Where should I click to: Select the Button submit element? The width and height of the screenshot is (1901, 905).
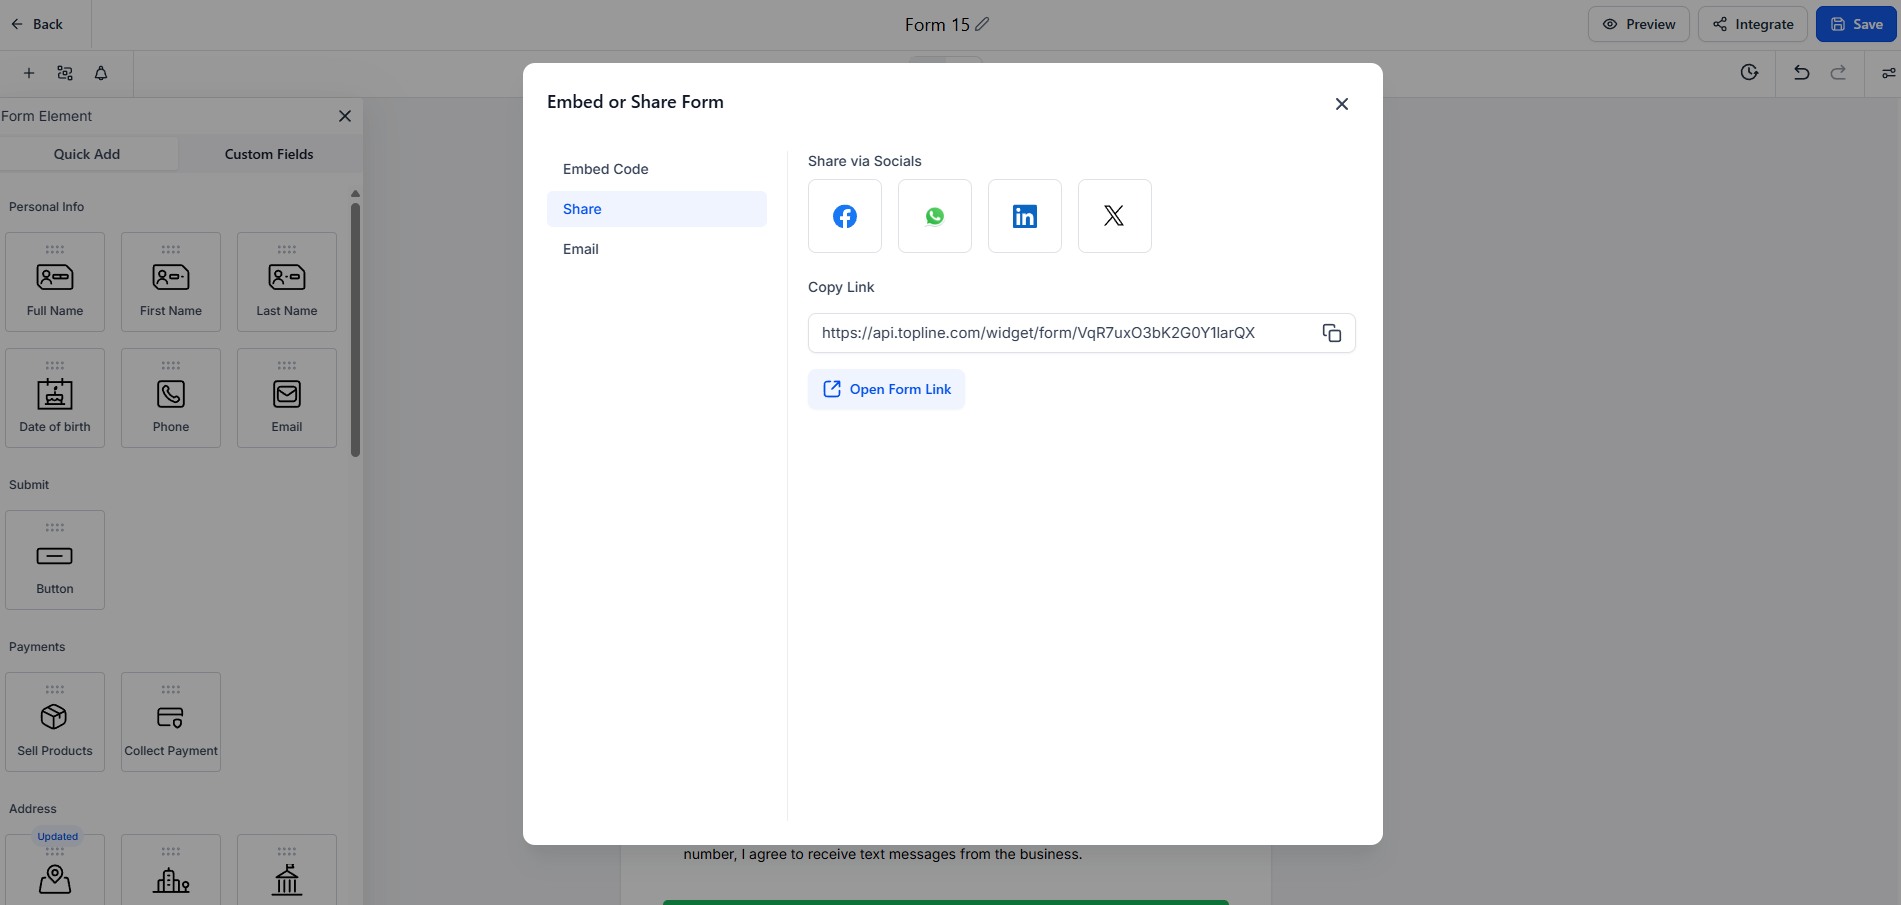click(55, 560)
